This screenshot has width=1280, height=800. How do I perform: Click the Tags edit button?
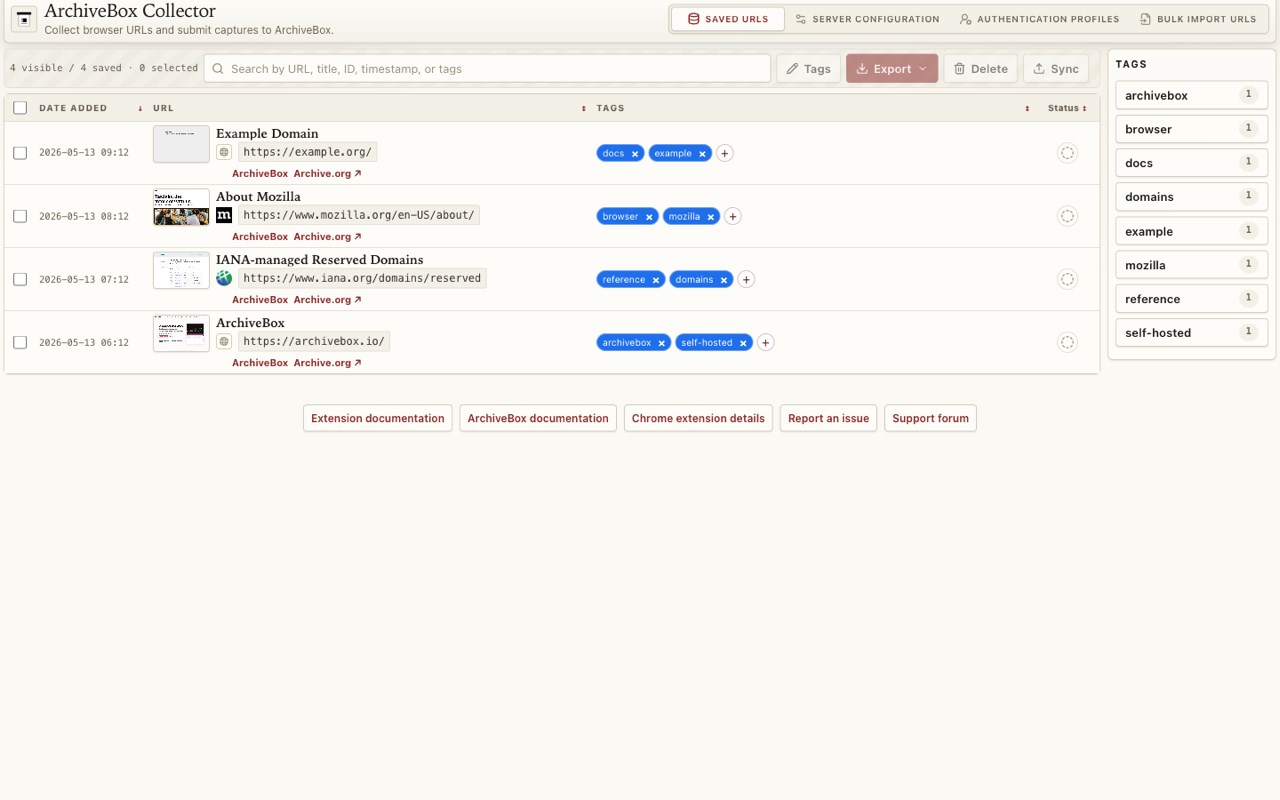coord(808,69)
